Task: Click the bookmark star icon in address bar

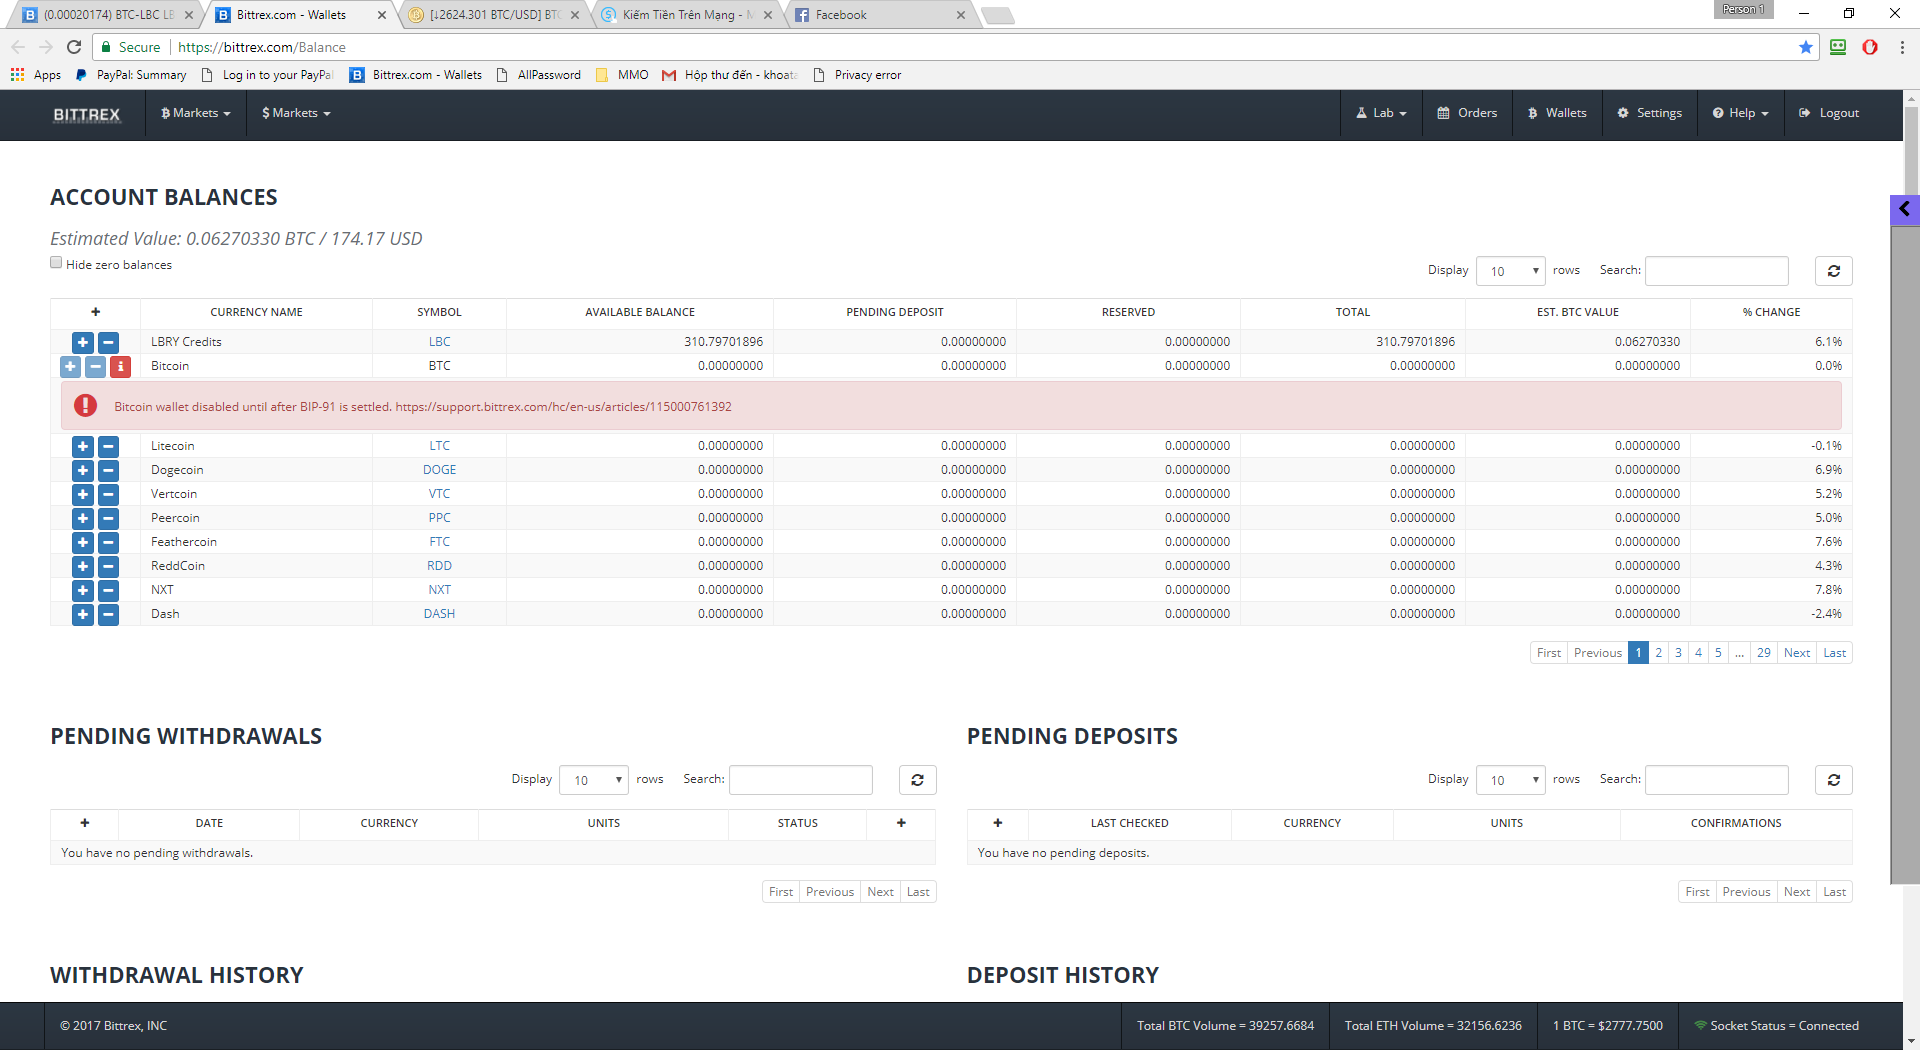Action: (x=1805, y=47)
